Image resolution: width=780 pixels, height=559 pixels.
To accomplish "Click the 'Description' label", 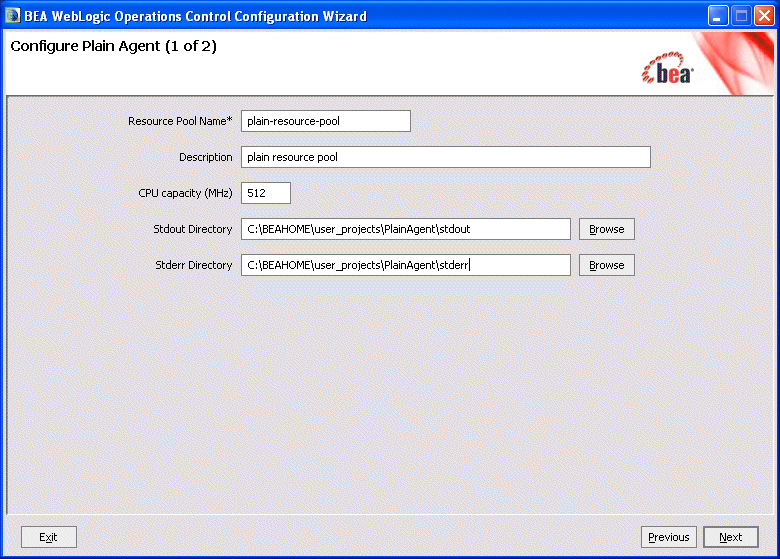I will pos(205,157).
